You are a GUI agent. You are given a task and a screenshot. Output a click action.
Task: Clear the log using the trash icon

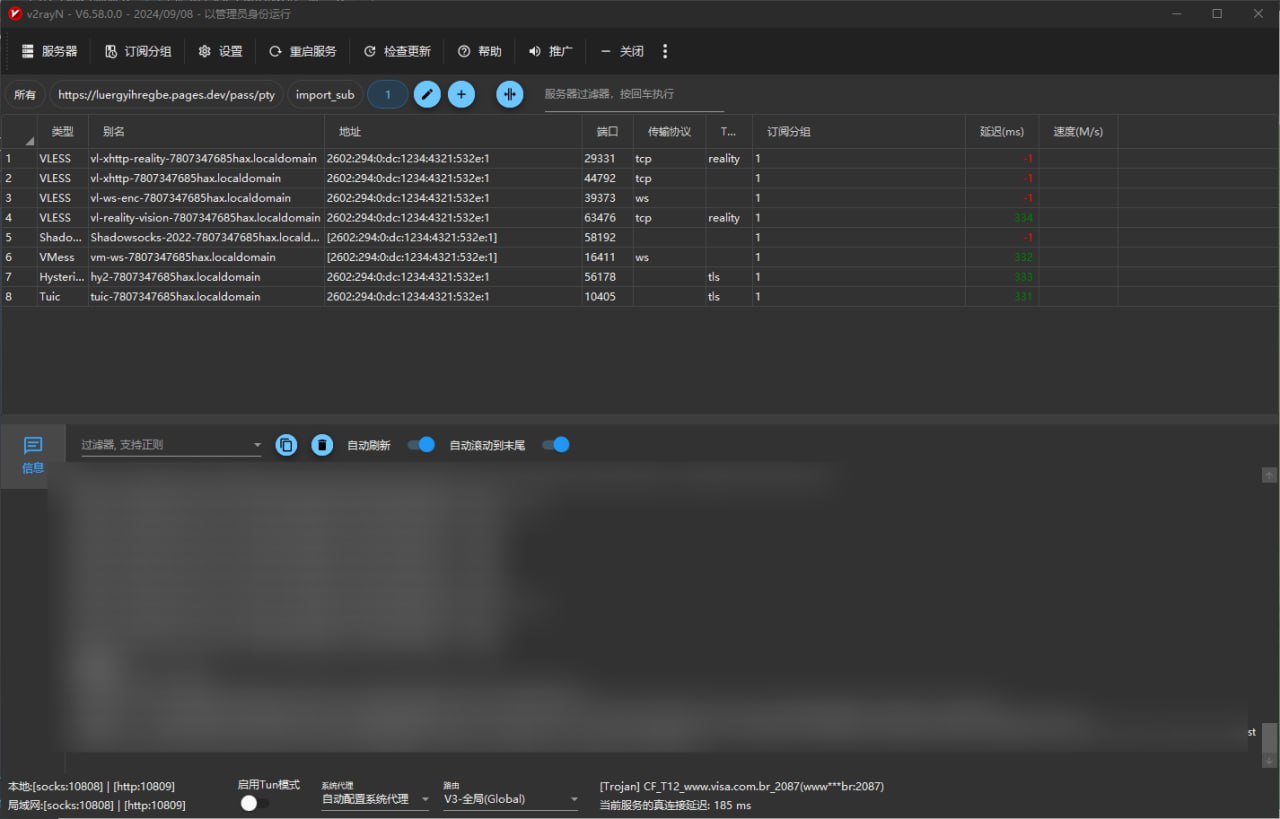[x=322, y=445]
